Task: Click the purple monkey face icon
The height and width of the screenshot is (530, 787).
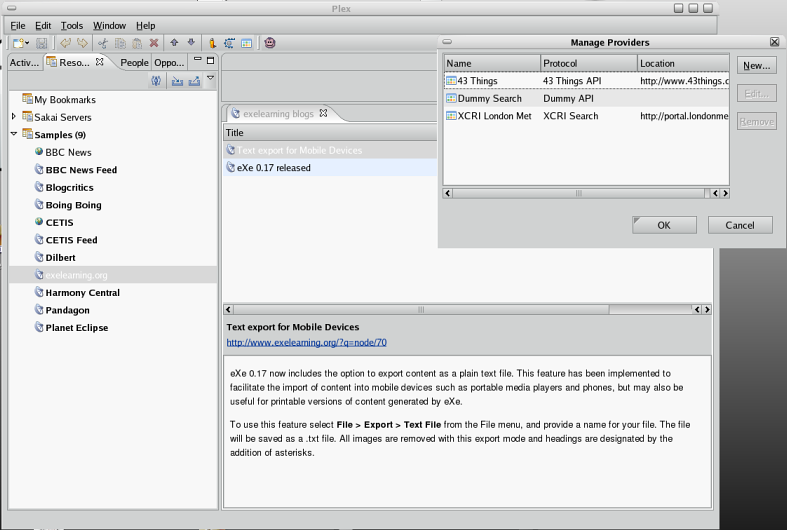Action: point(270,43)
